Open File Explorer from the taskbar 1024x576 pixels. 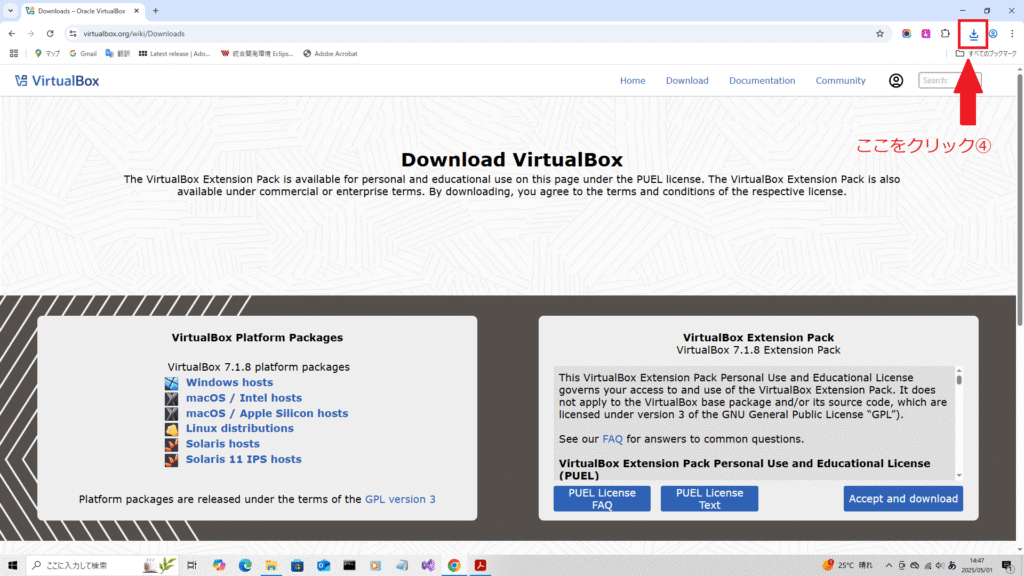pos(271,566)
